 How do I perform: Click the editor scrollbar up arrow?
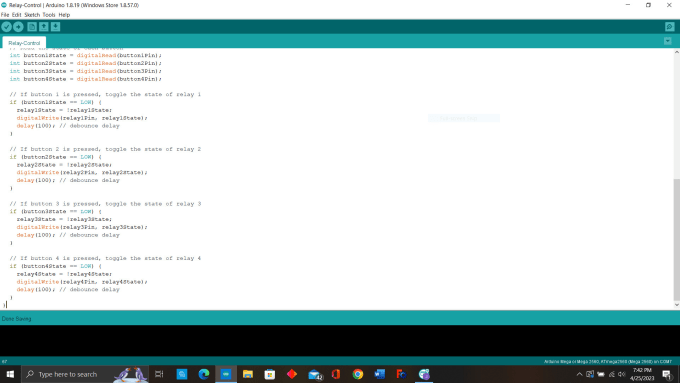(677, 52)
